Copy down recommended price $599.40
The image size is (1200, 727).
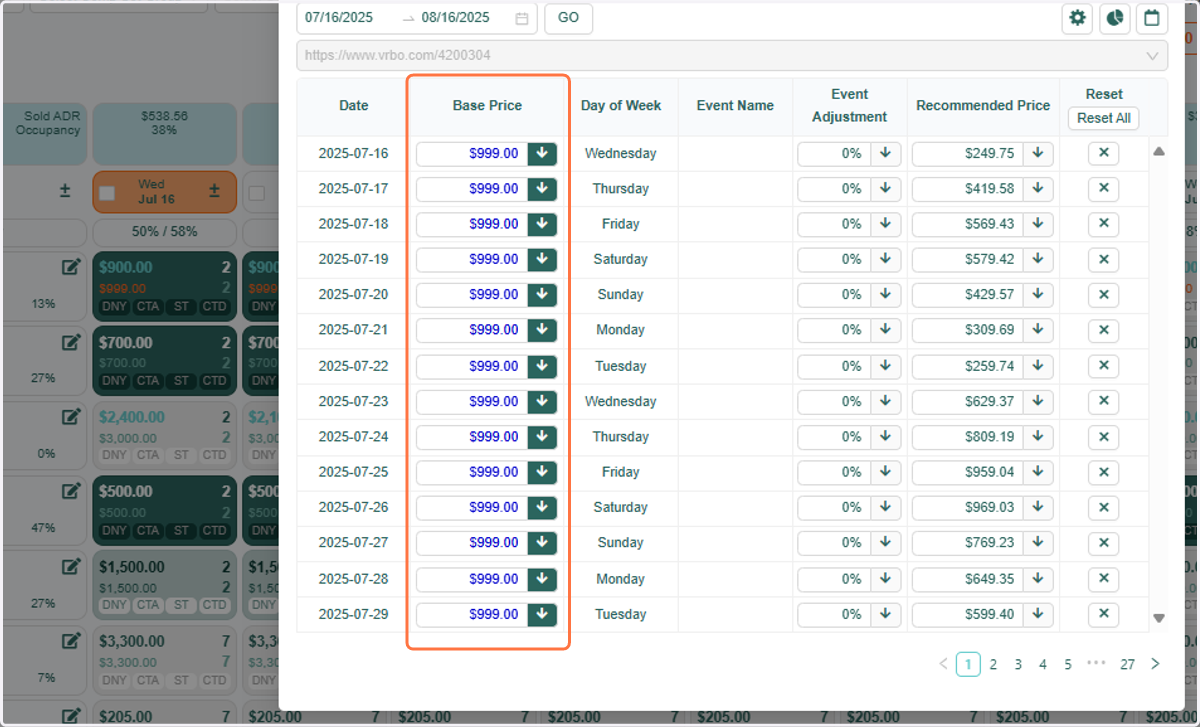(x=1038, y=614)
